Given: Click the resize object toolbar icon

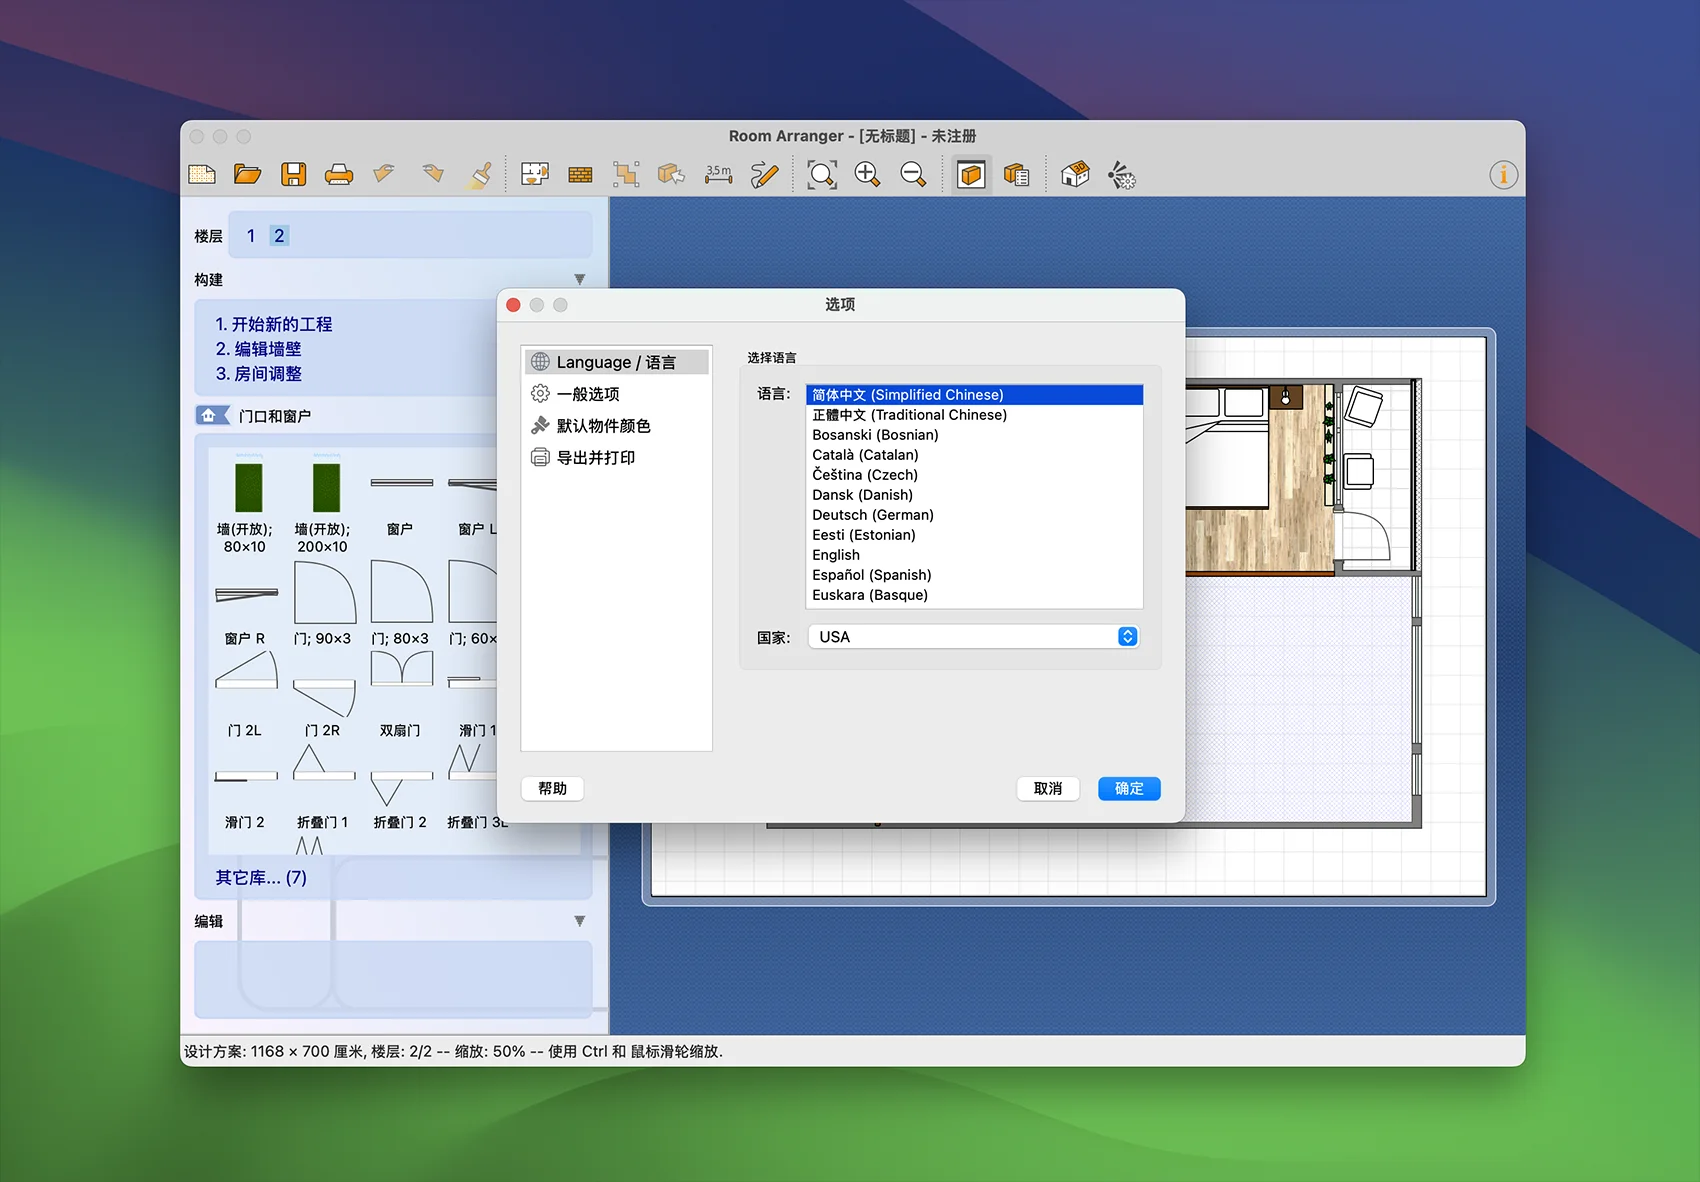Looking at the screenshot, I should coord(626,175).
